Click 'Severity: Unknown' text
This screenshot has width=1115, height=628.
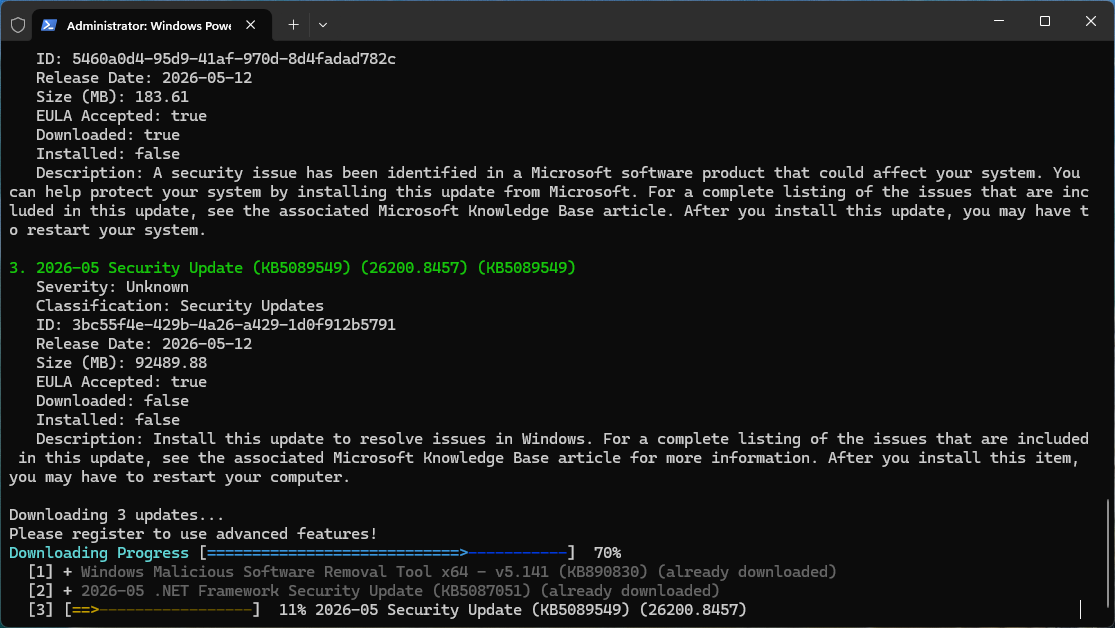coord(112,287)
